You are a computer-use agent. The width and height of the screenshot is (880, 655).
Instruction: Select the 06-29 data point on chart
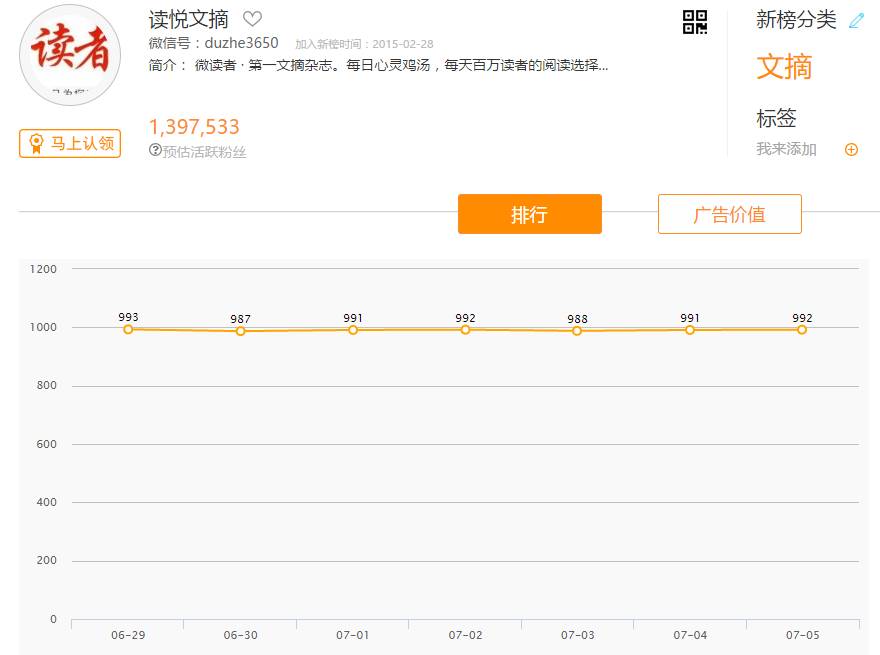pyautogui.click(x=128, y=329)
